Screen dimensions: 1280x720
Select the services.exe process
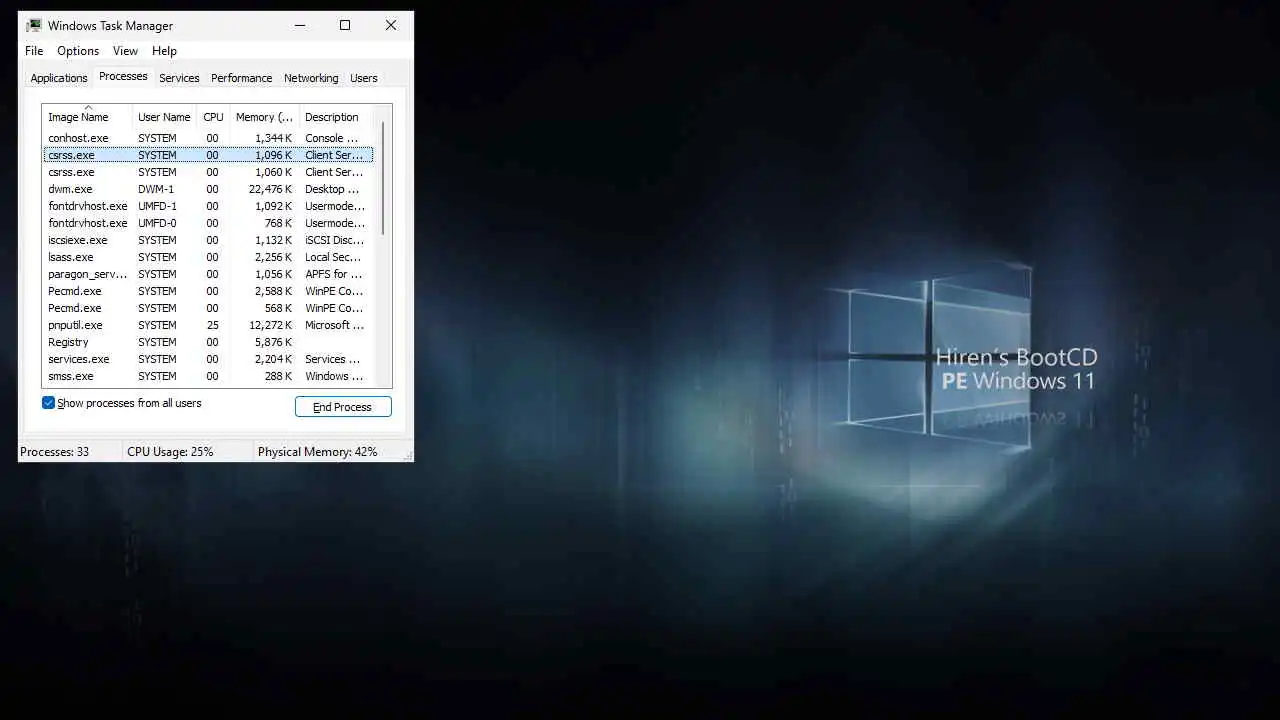tap(208, 359)
